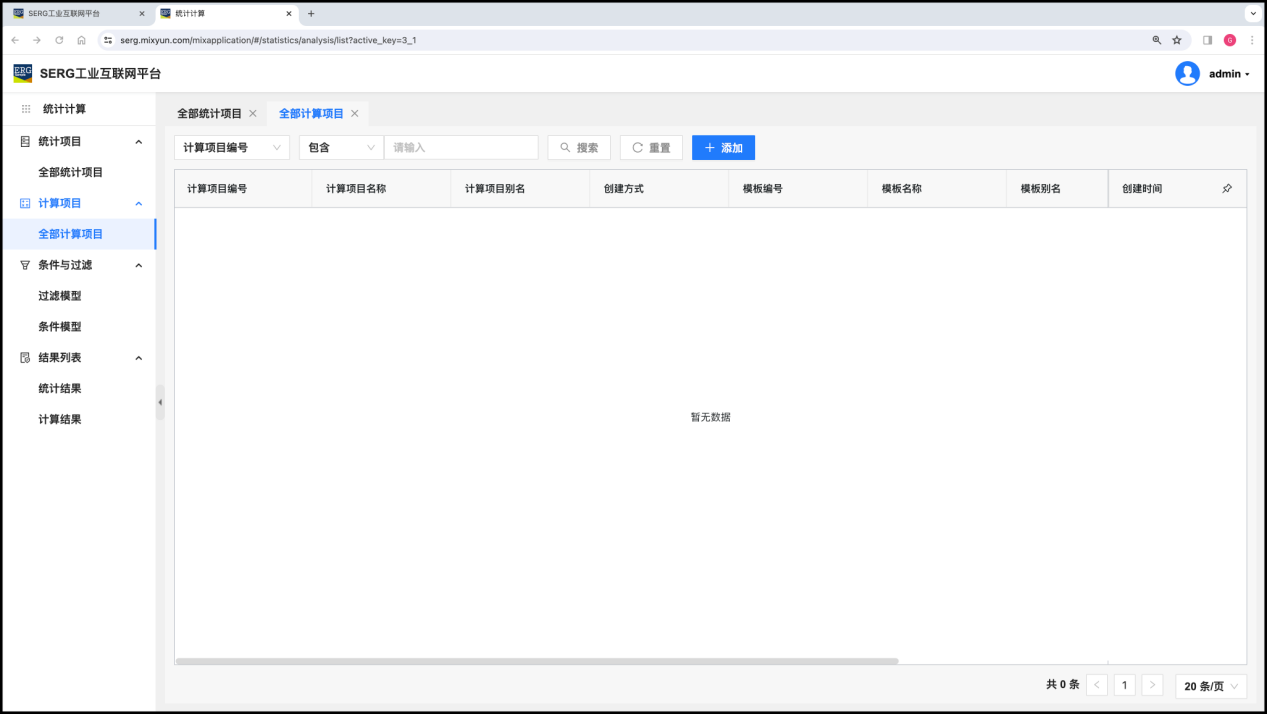Screen dimensions: 1267x714
Task: Open the 计算项目编号 field dropdown
Action: (232, 148)
